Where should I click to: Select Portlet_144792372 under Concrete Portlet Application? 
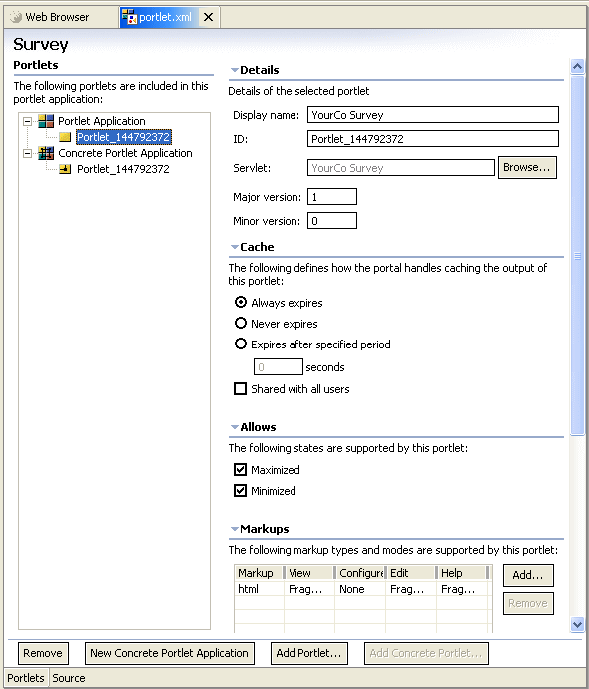coord(123,169)
